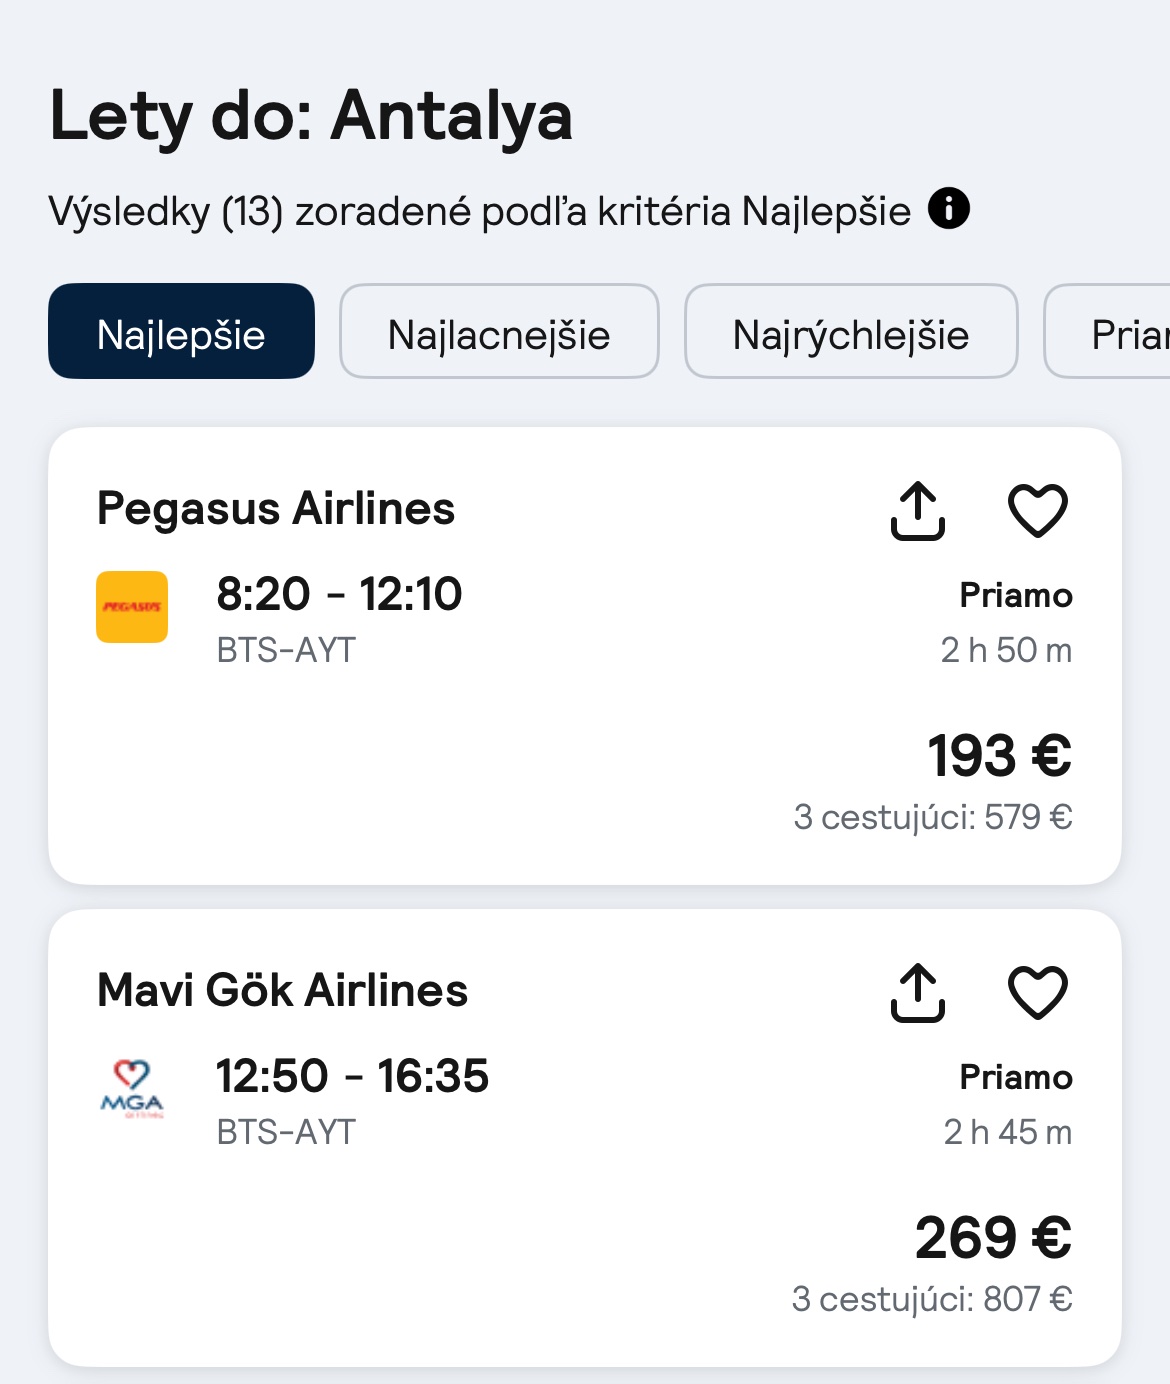The height and width of the screenshot is (1384, 1170).
Task: Open the sorting info icon beside Najlepšie
Action: point(948,209)
